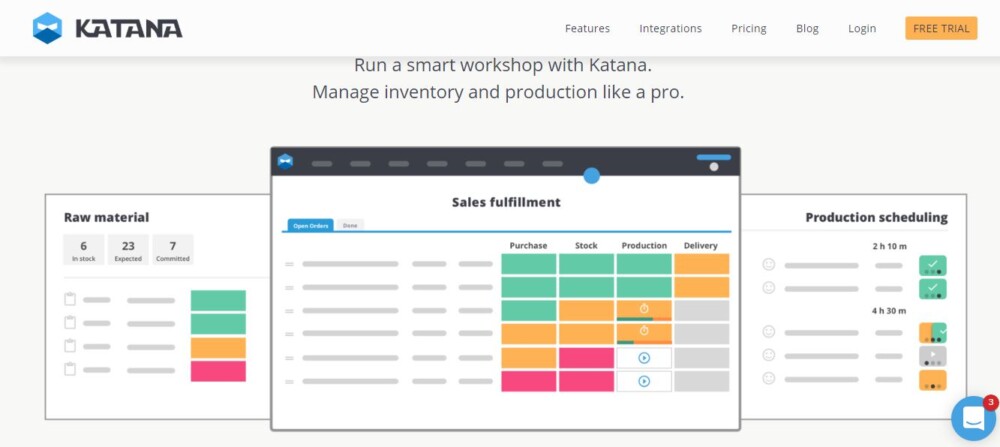Open the Features menu item
Viewport: 1000px width, 447px height.
(587, 29)
